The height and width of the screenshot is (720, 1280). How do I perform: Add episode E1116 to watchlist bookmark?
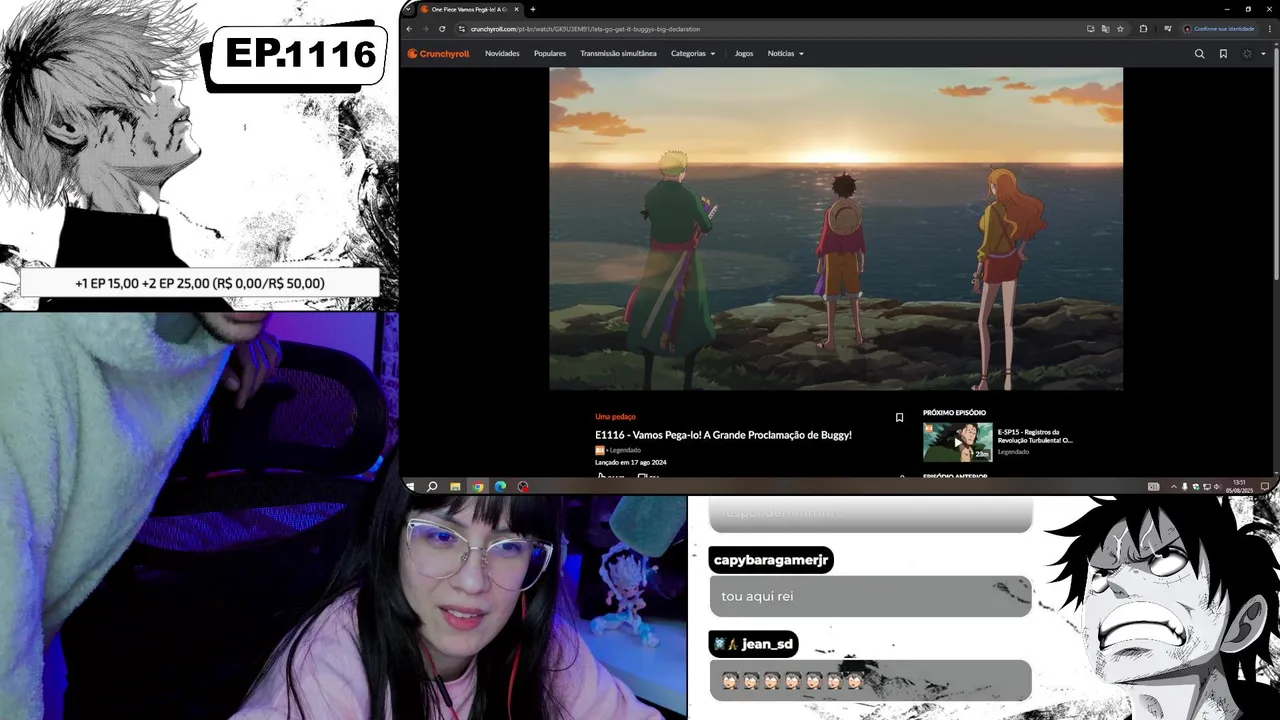899,418
